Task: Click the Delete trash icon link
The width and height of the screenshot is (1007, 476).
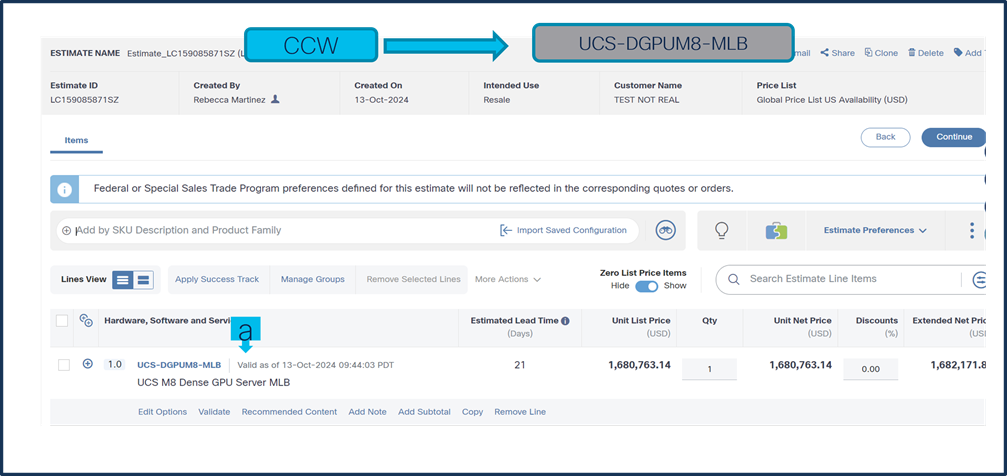Action: pos(925,53)
